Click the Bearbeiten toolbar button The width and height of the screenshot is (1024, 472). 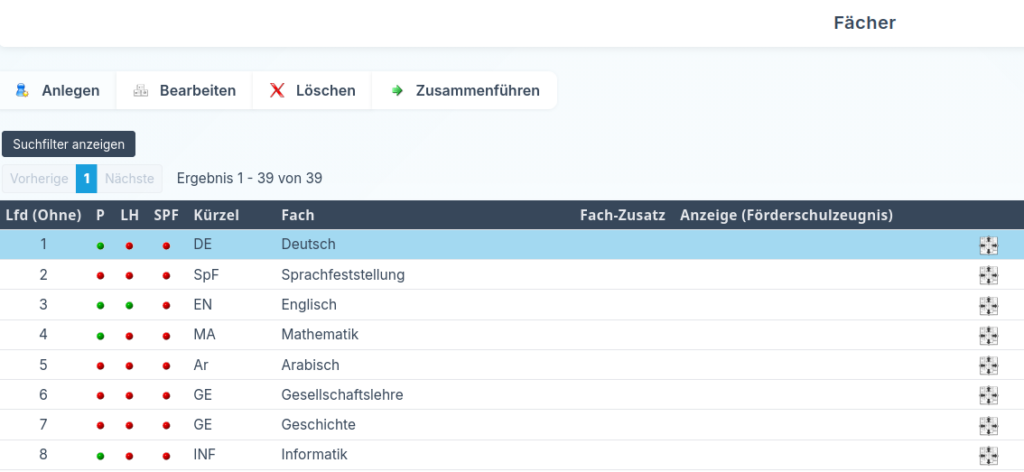point(185,91)
